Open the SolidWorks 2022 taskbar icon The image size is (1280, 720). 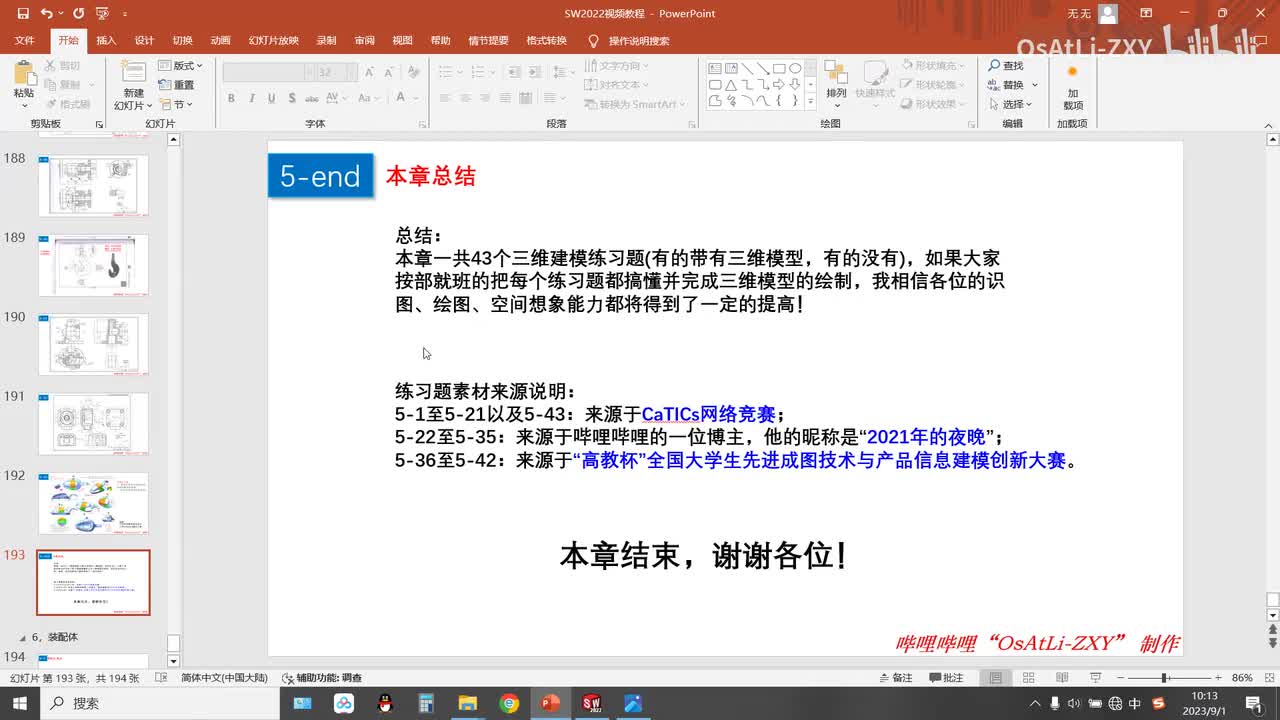(591, 703)
